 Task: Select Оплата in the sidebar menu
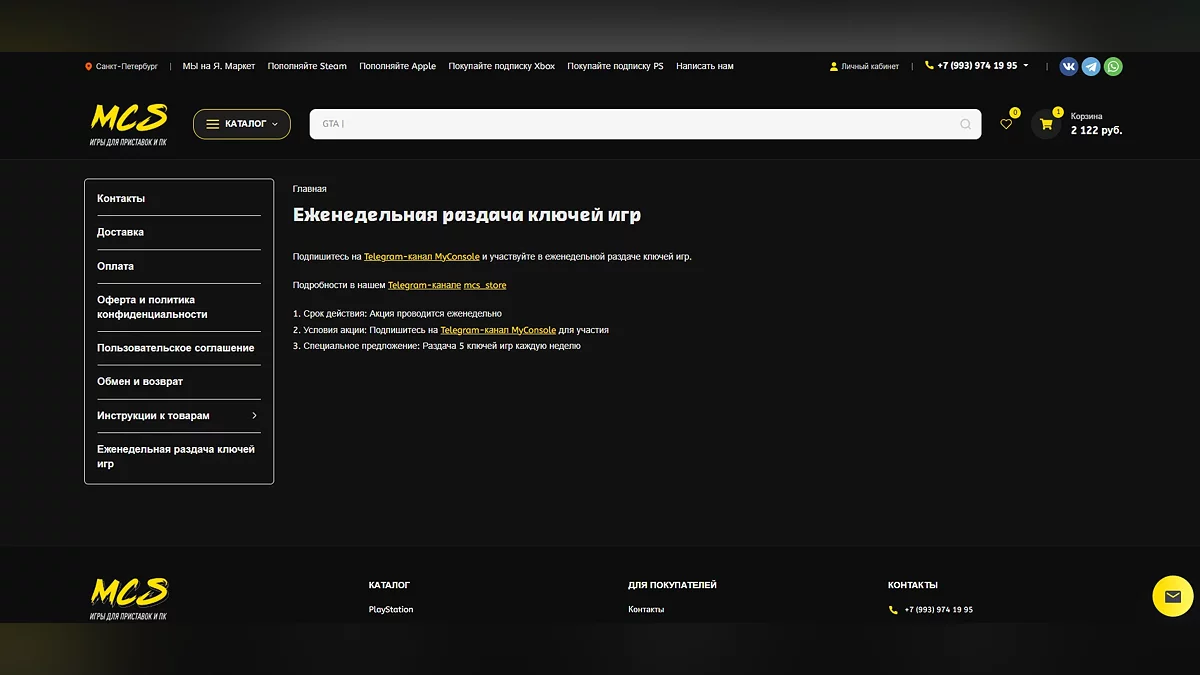(x=115, y=266)
